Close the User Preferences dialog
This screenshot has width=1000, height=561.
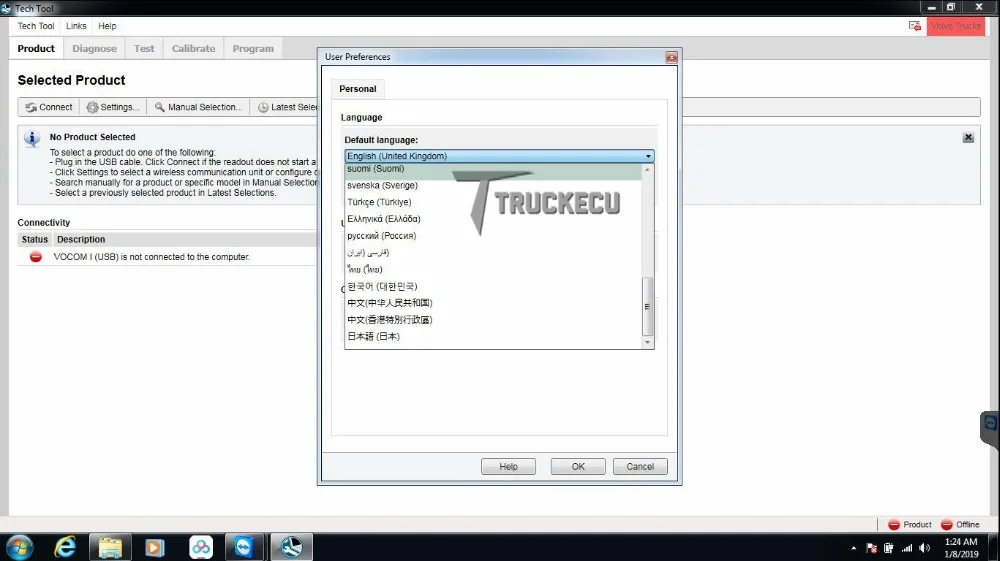[672, 57]
